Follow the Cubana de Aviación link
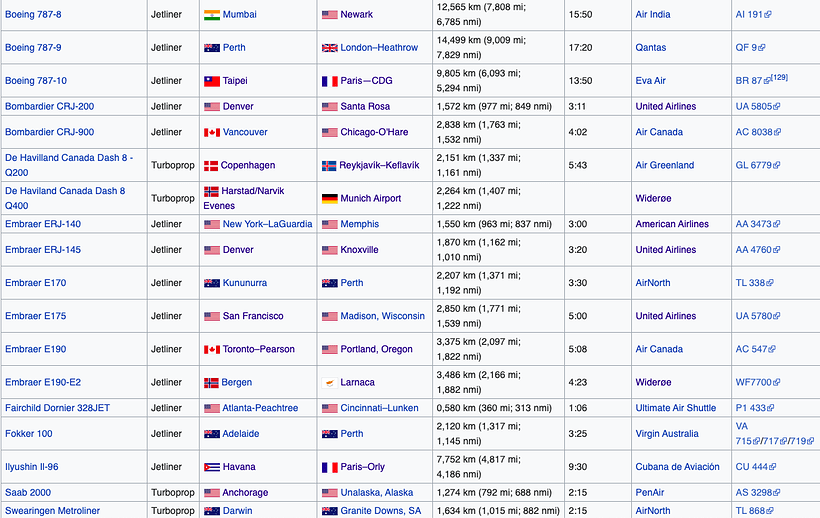 tap(677, 467)
